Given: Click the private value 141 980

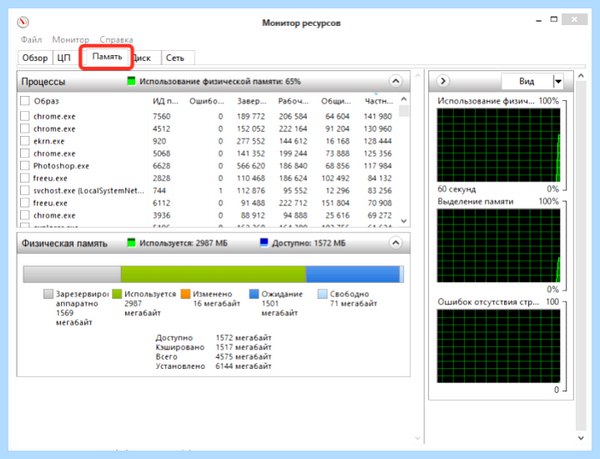Looking at the screenshot, I should (x=378, y=116).
